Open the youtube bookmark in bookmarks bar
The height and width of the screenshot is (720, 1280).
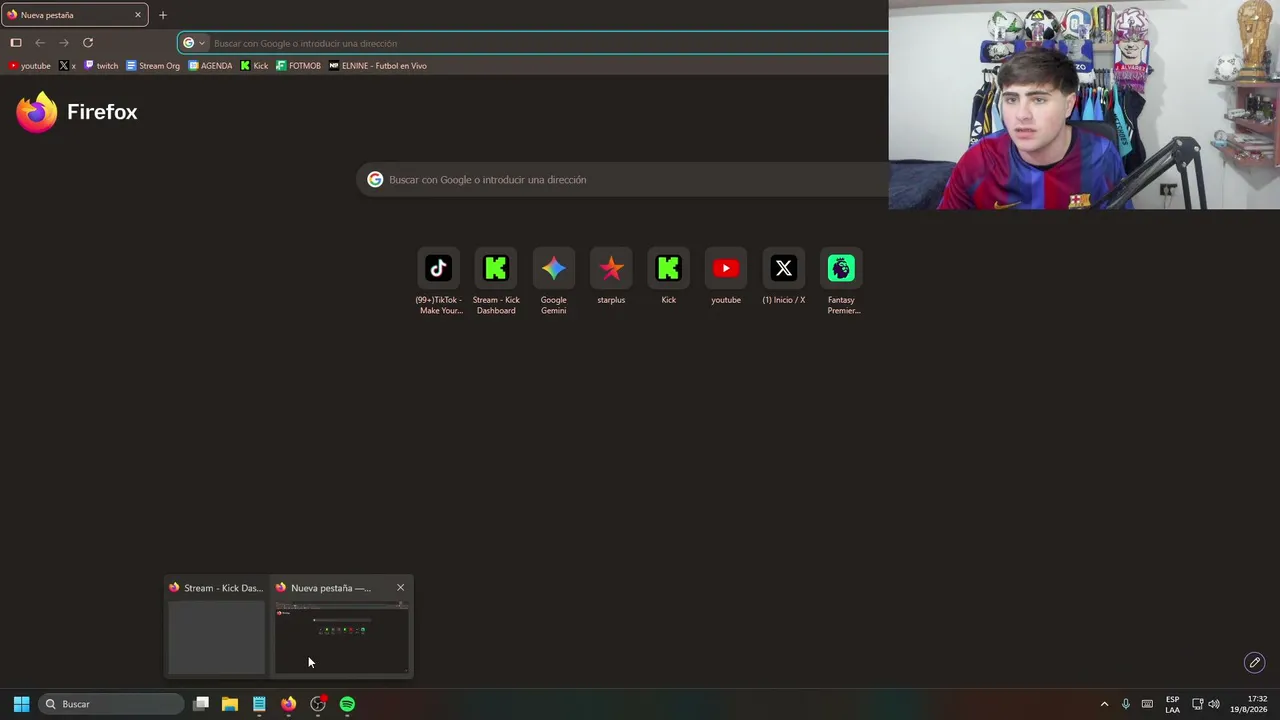click(29, 66)
